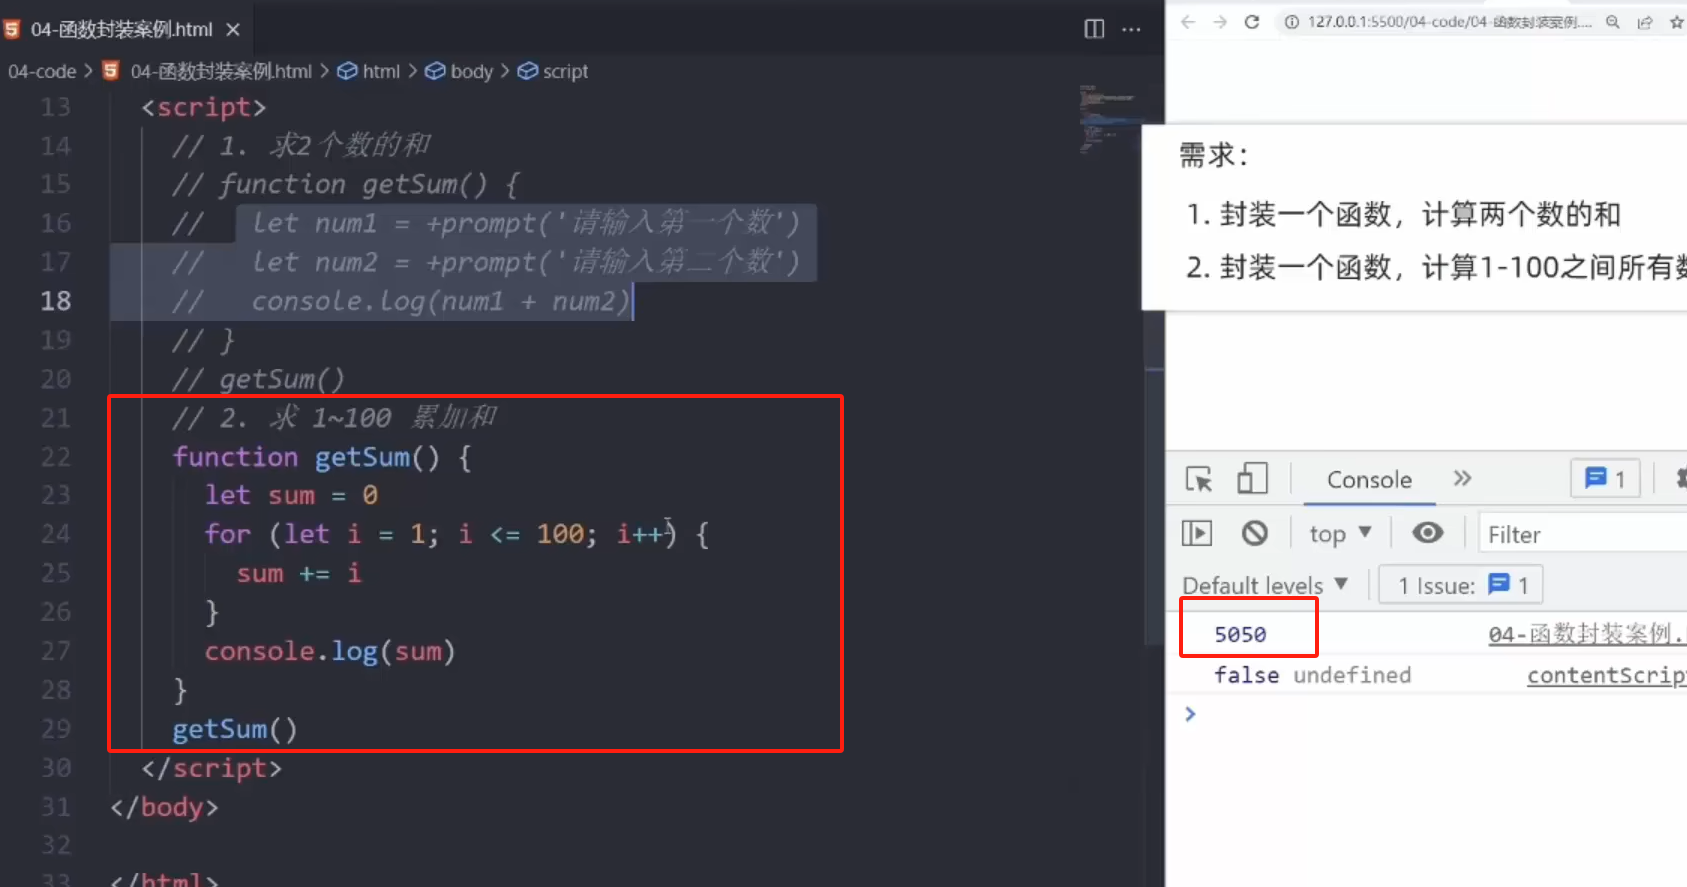Click the commented console.log(num1 + num2) line
The width and height of the screenshot is (1687, 887).
440,301
